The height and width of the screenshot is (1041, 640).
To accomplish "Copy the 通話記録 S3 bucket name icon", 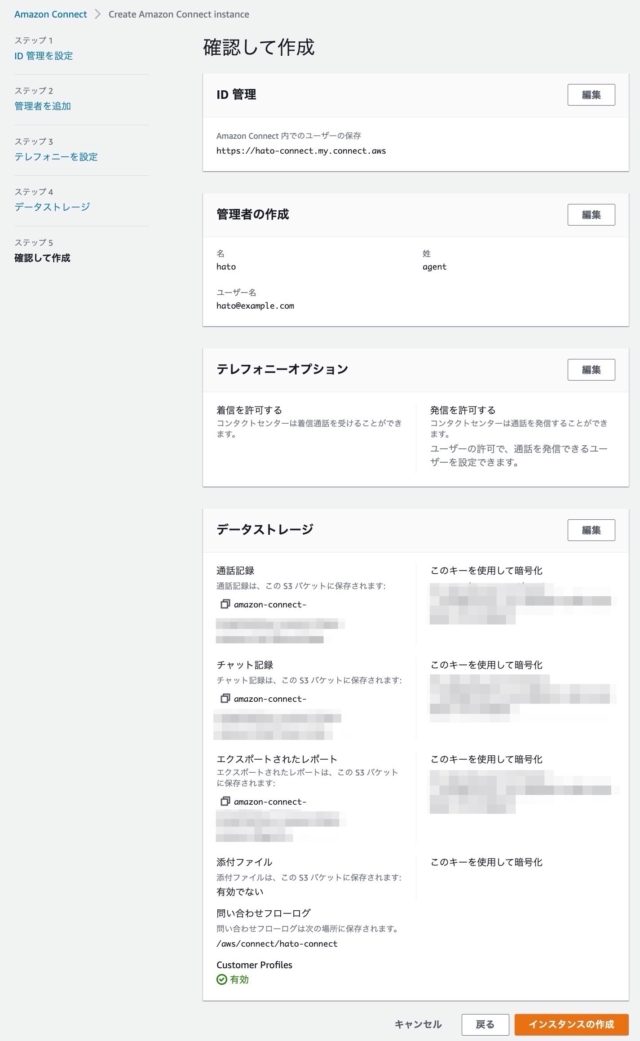I will point(225,604).
